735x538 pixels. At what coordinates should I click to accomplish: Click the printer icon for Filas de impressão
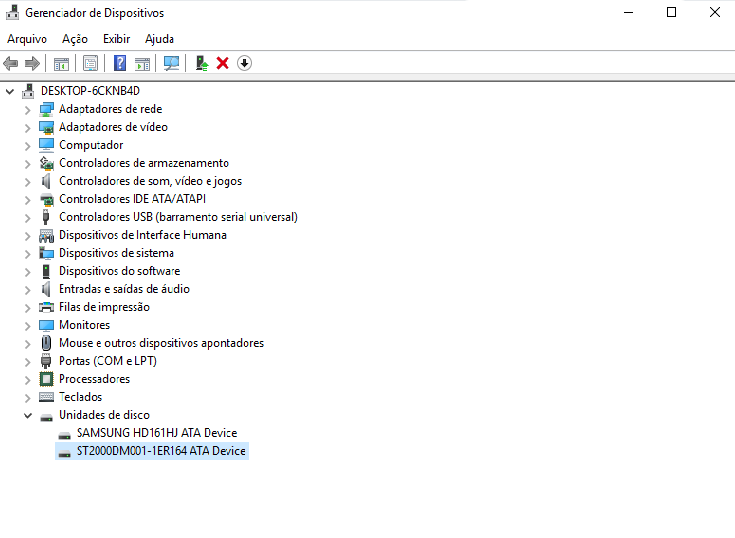click(46, 307)
